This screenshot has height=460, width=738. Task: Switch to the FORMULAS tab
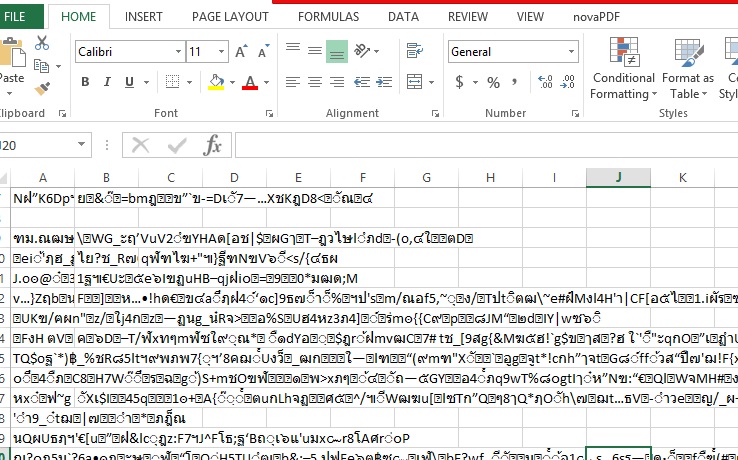tap(329, 17)
